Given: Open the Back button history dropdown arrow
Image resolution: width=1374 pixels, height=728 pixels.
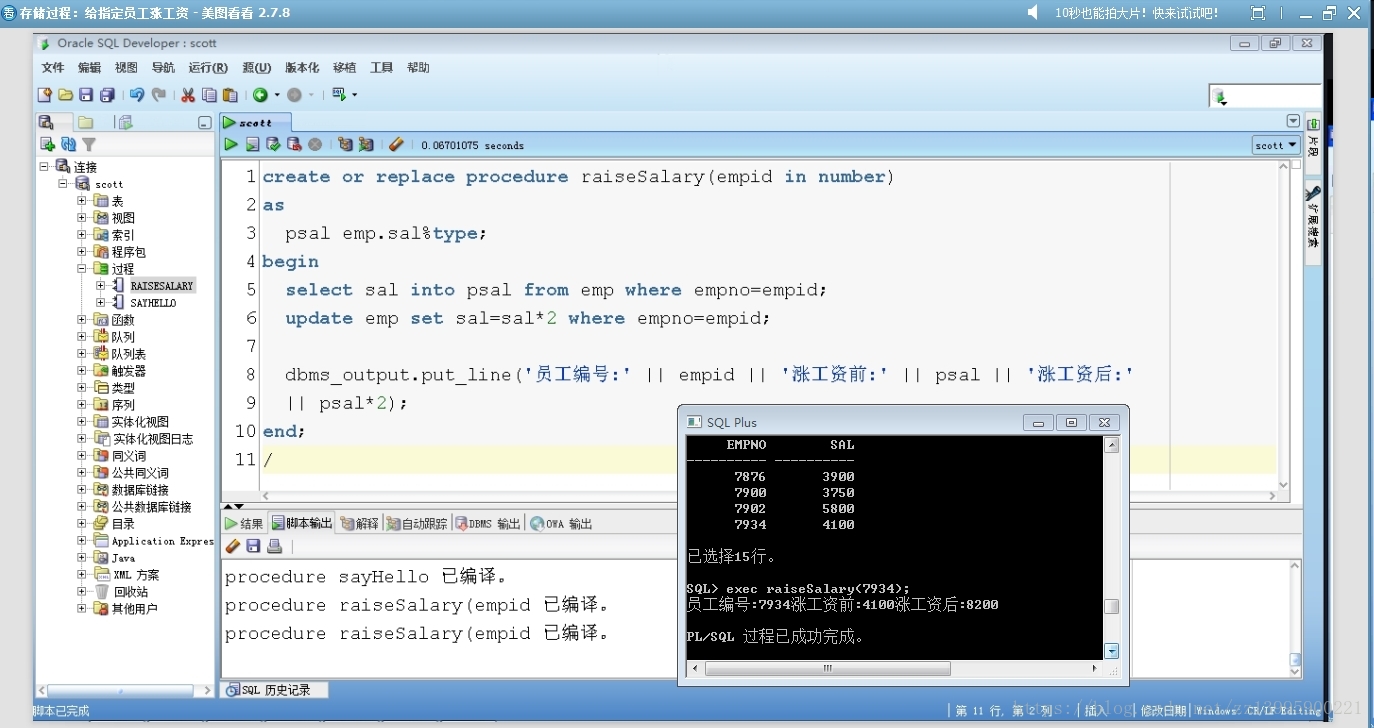Looking at the screenshot, I should (277, 95).
